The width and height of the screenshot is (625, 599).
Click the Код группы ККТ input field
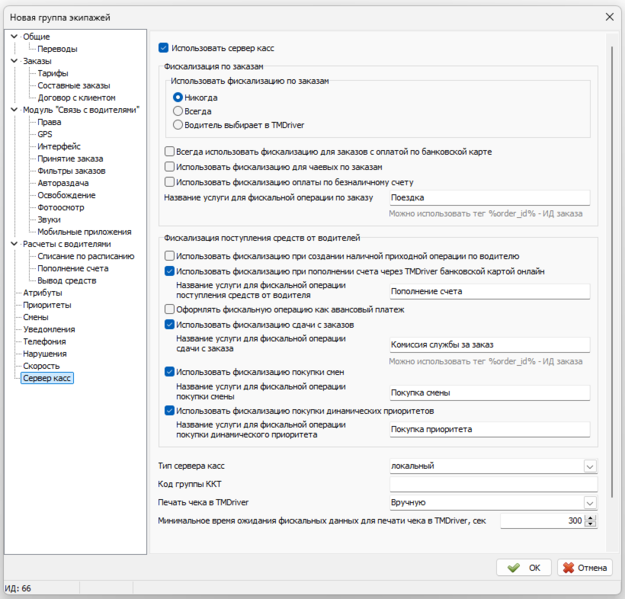pyautogui.click(x=493, y=484)
